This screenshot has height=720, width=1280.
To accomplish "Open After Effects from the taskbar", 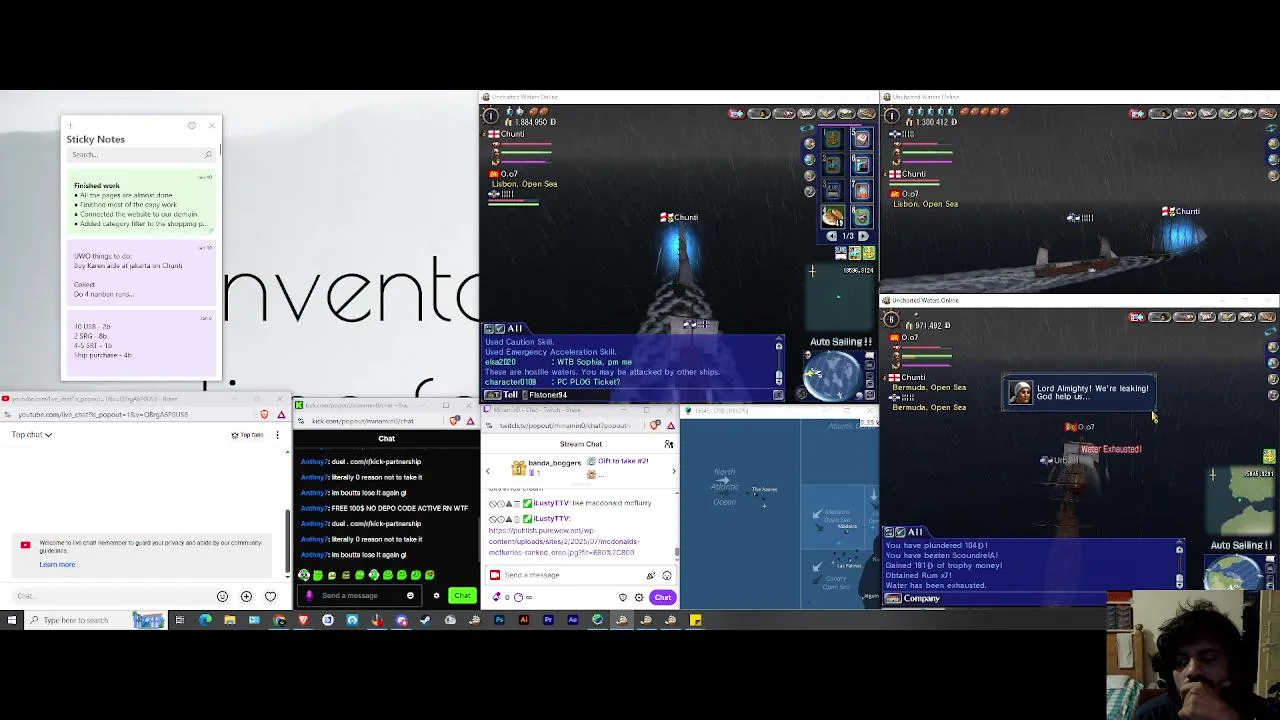I will point(573,620).
